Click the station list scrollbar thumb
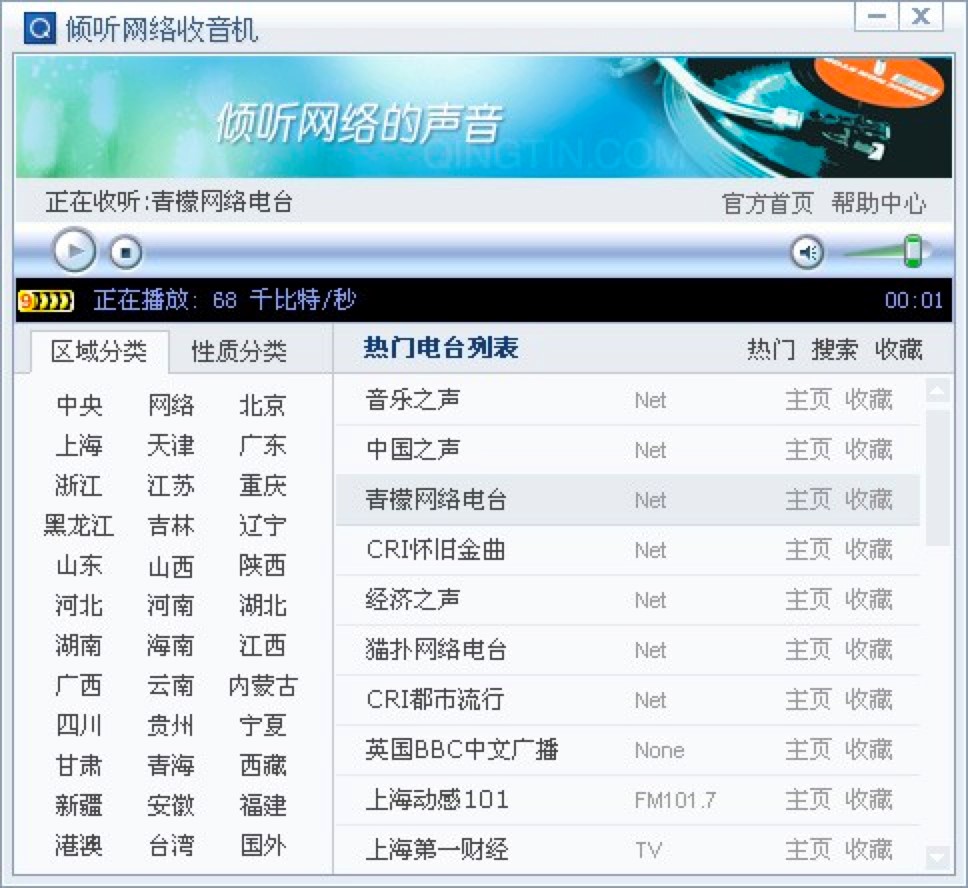This screenshot has width=968, height=888. (x=938, y=478)
